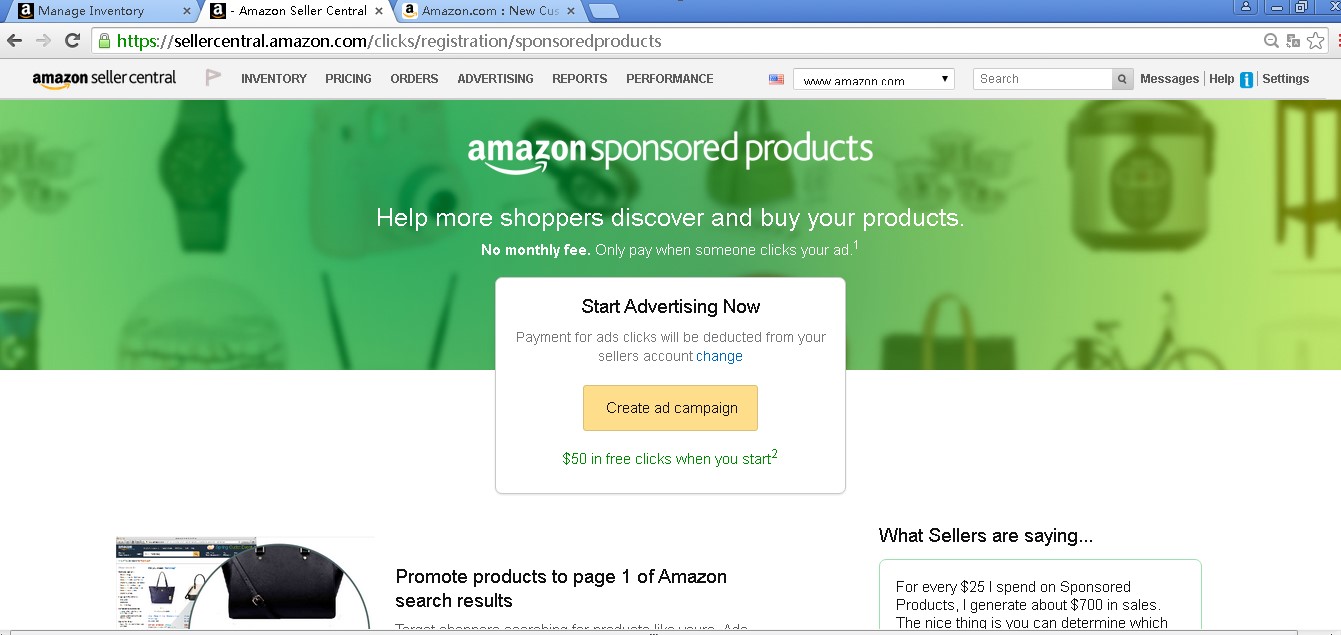Reload the page with the refresh icon
The height and width of the screenshot is (635, 1341).
tap(72, 41)
